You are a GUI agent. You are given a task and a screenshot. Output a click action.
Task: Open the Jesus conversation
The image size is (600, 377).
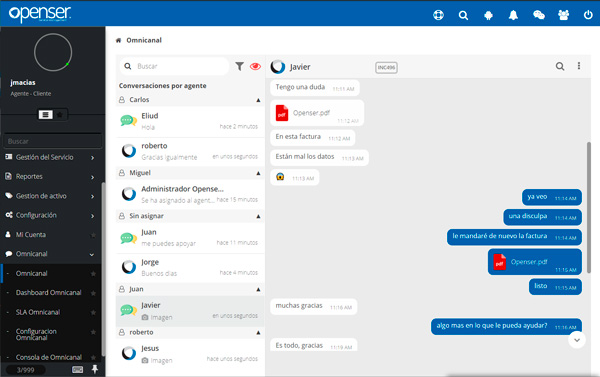tap(190, 354)
